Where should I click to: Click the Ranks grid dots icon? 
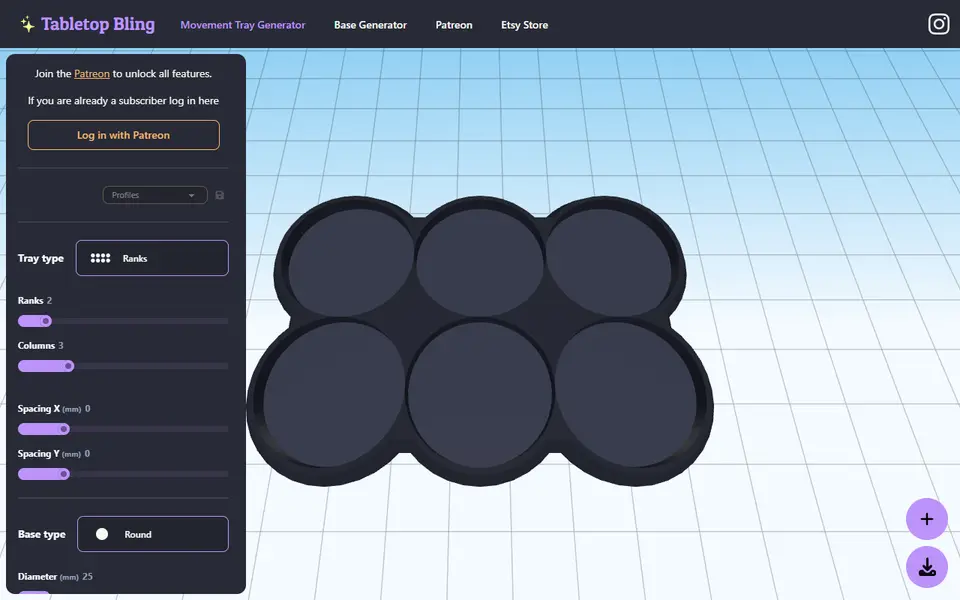pos(100,258)
